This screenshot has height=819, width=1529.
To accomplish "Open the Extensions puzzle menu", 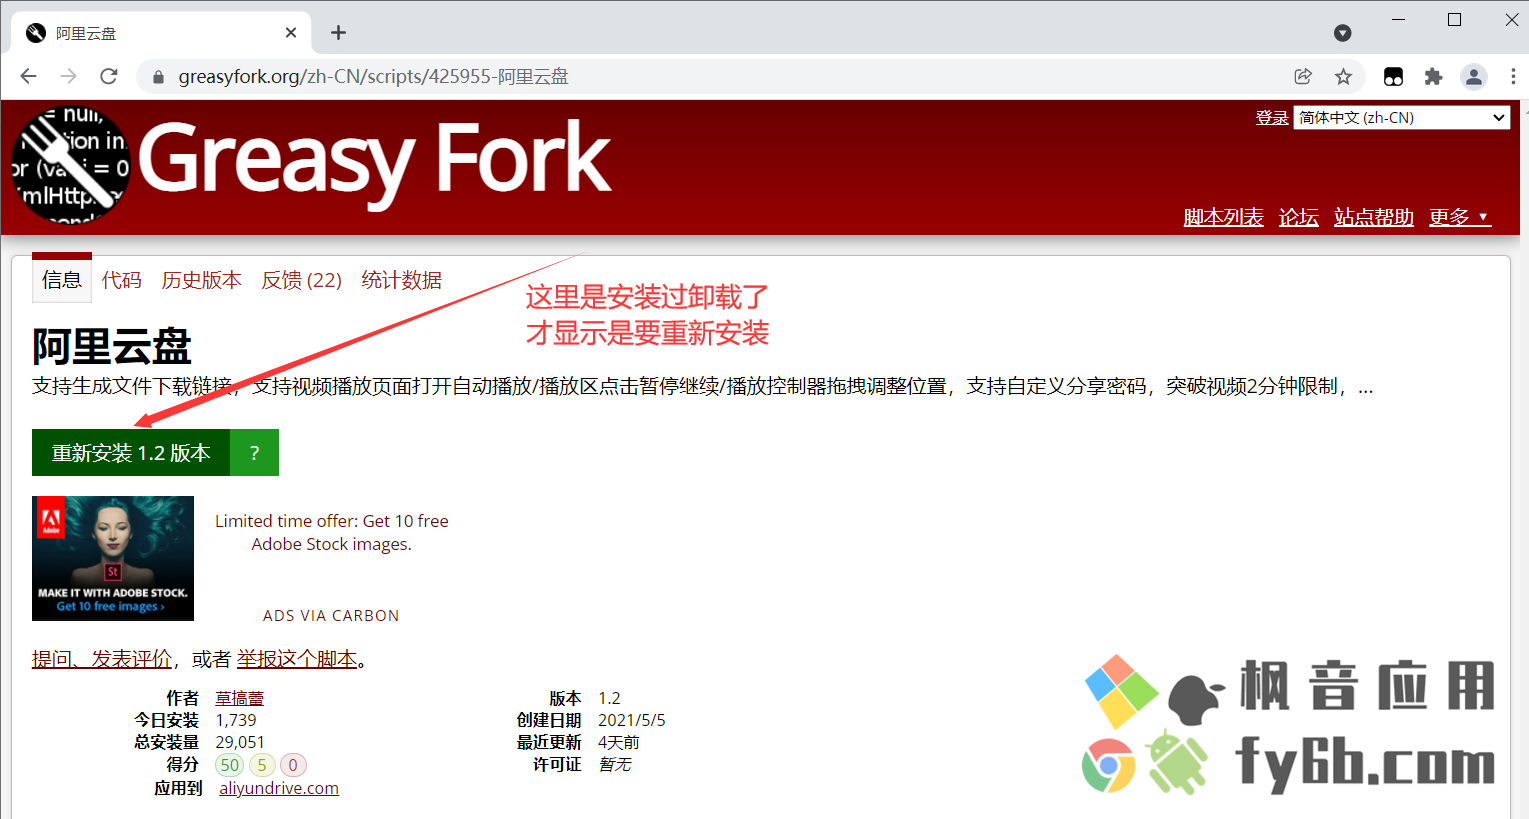I will pos(1433,76).
